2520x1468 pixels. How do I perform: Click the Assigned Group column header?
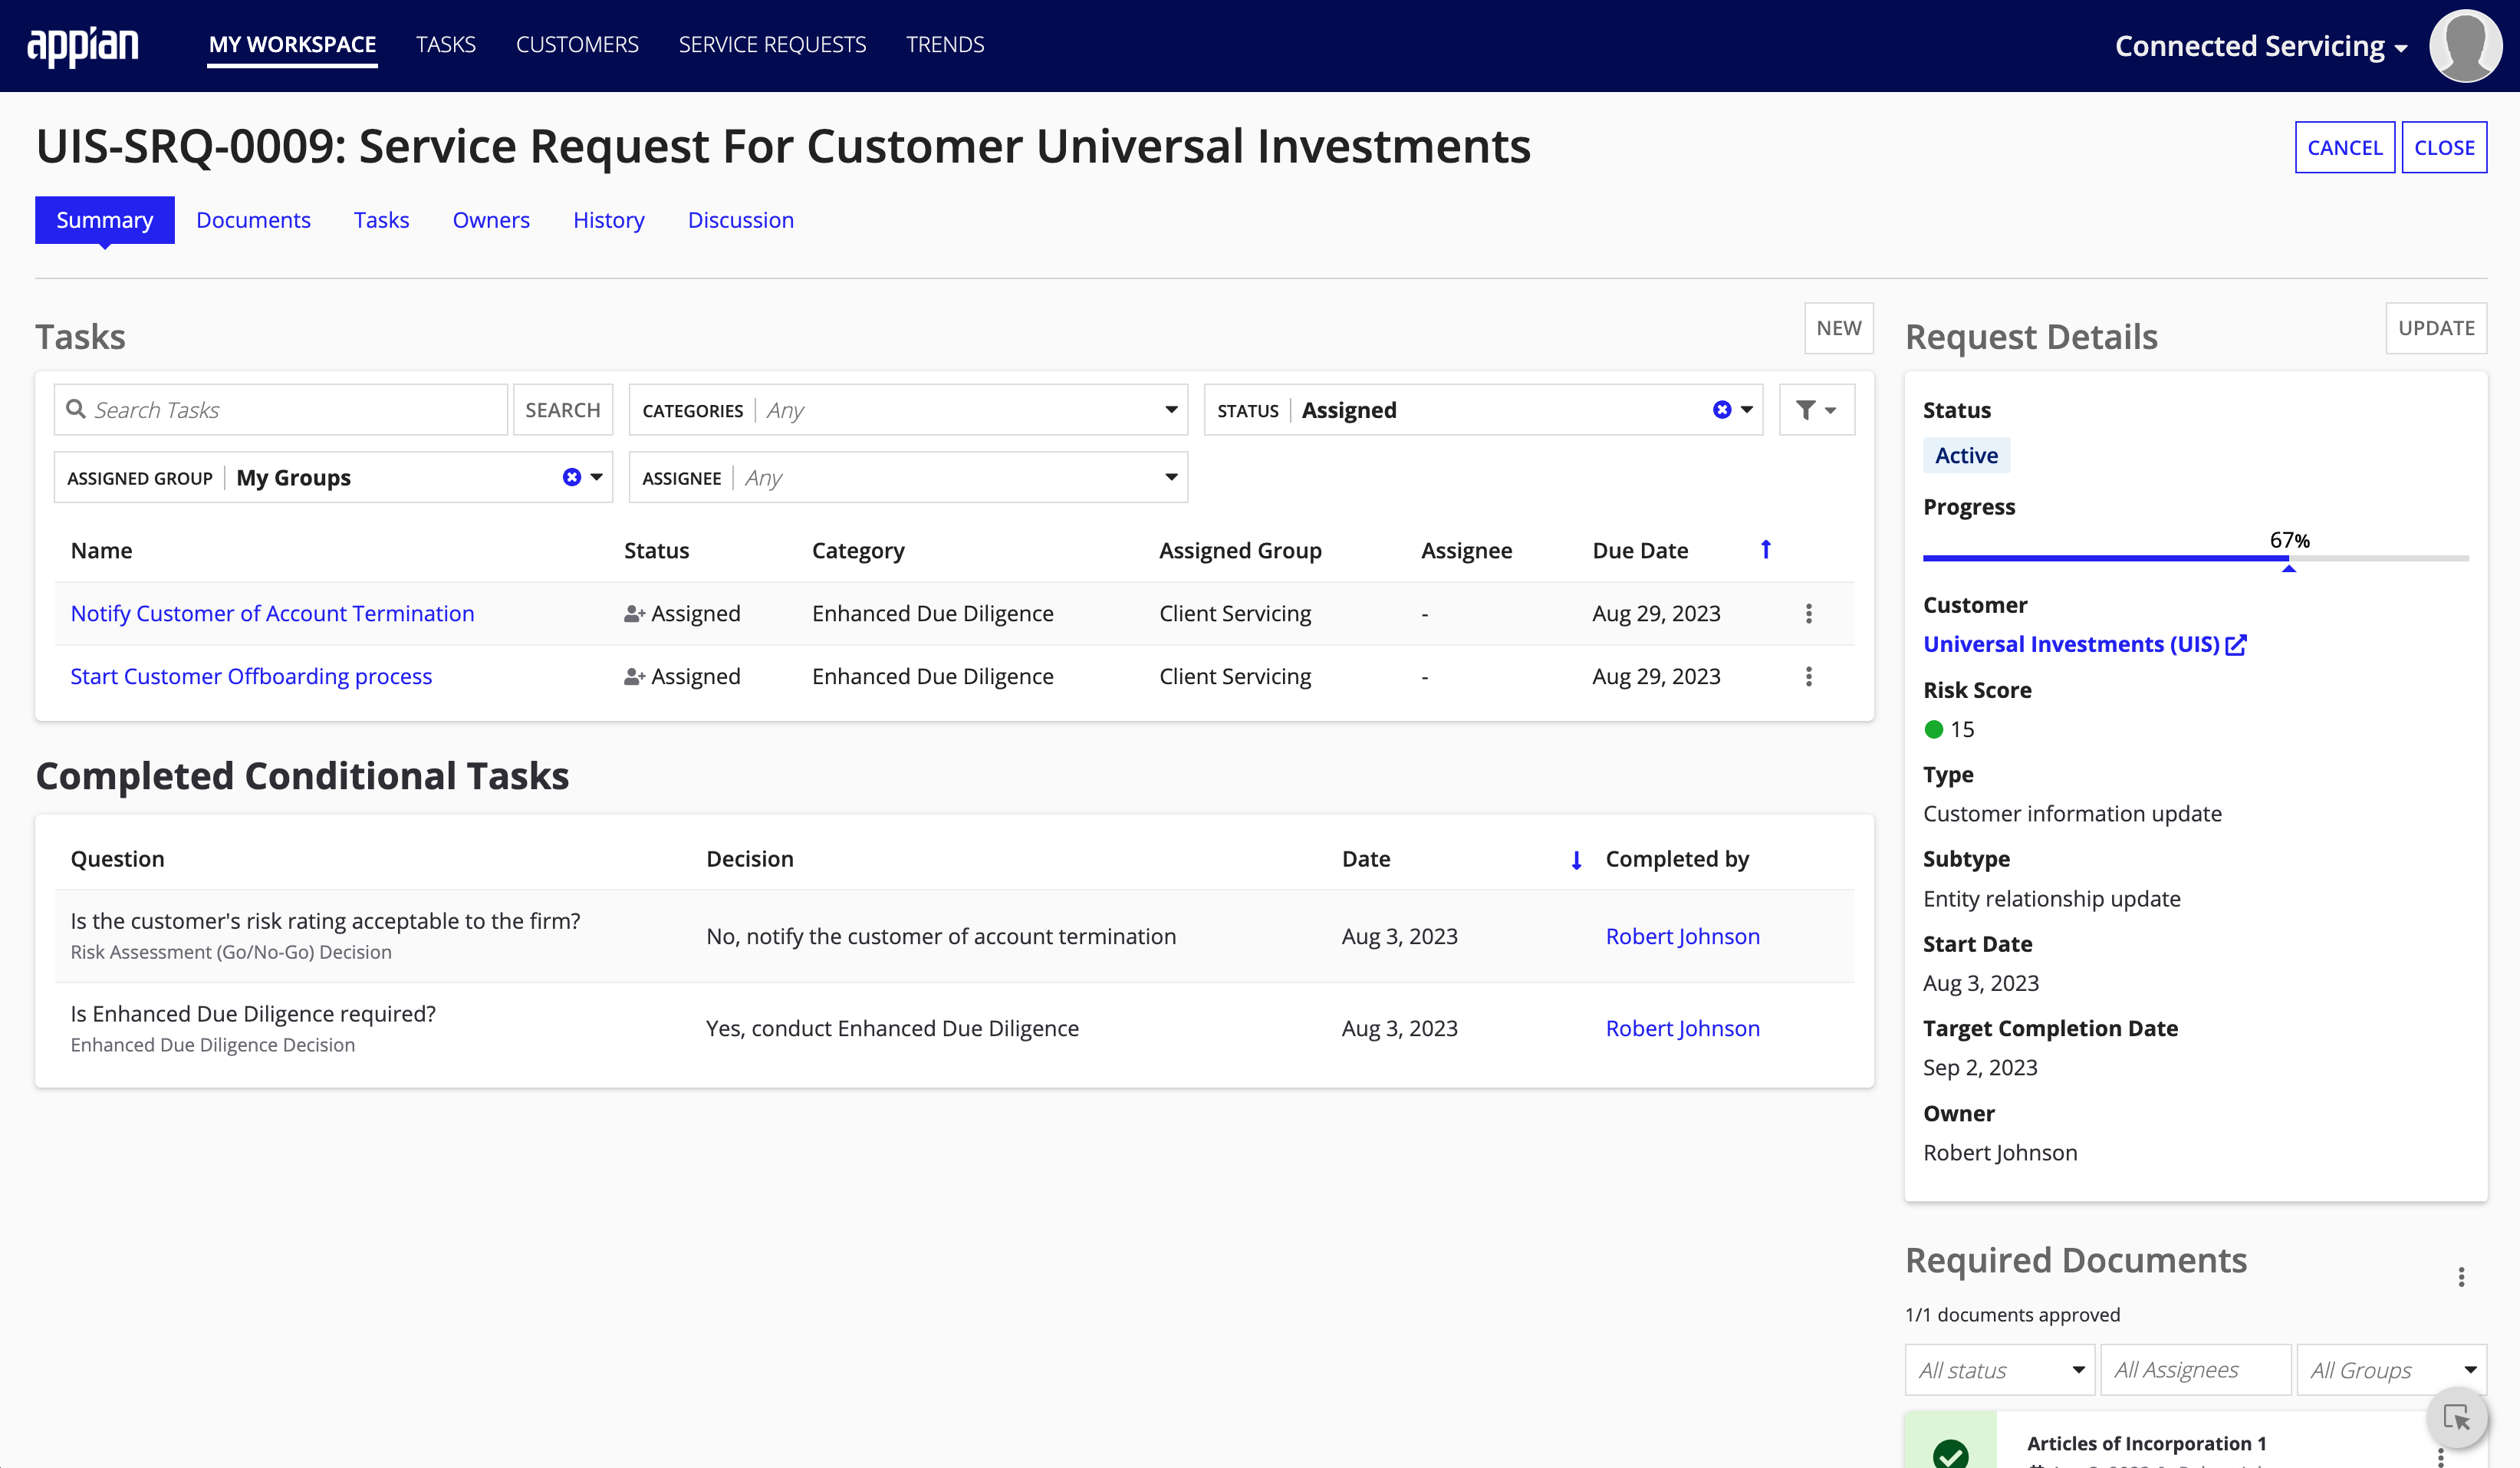pos(1240,551)
